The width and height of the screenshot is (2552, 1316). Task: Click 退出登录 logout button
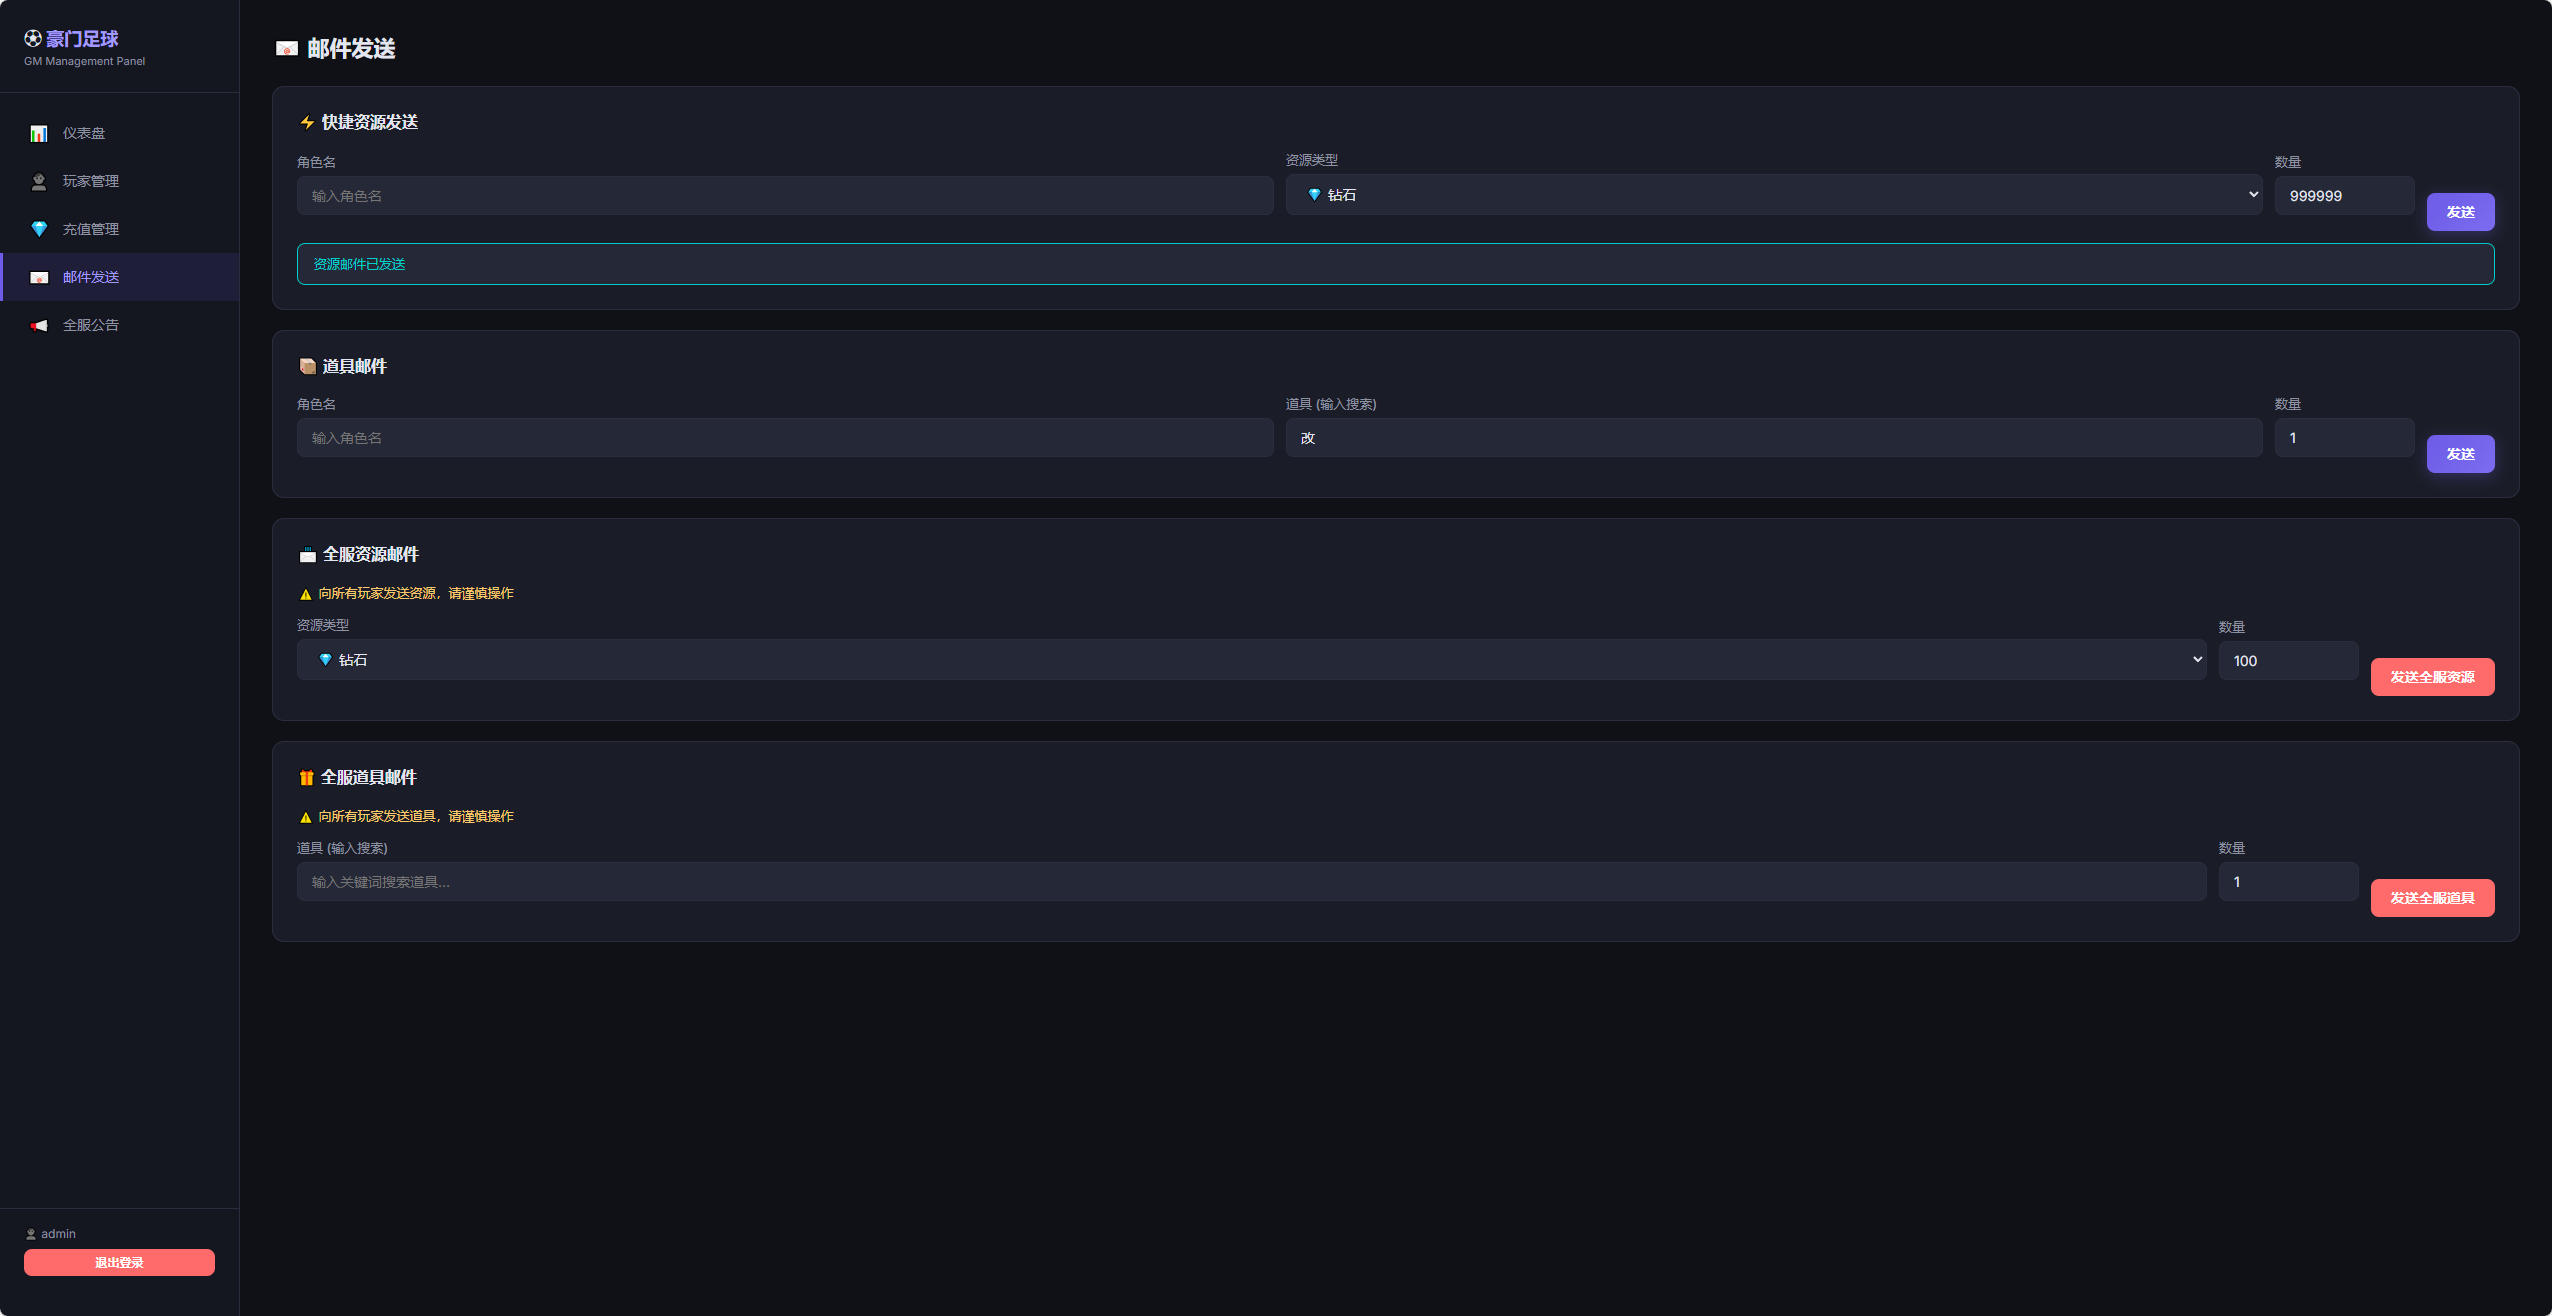pyautogui.click(x=119, y=1262)
